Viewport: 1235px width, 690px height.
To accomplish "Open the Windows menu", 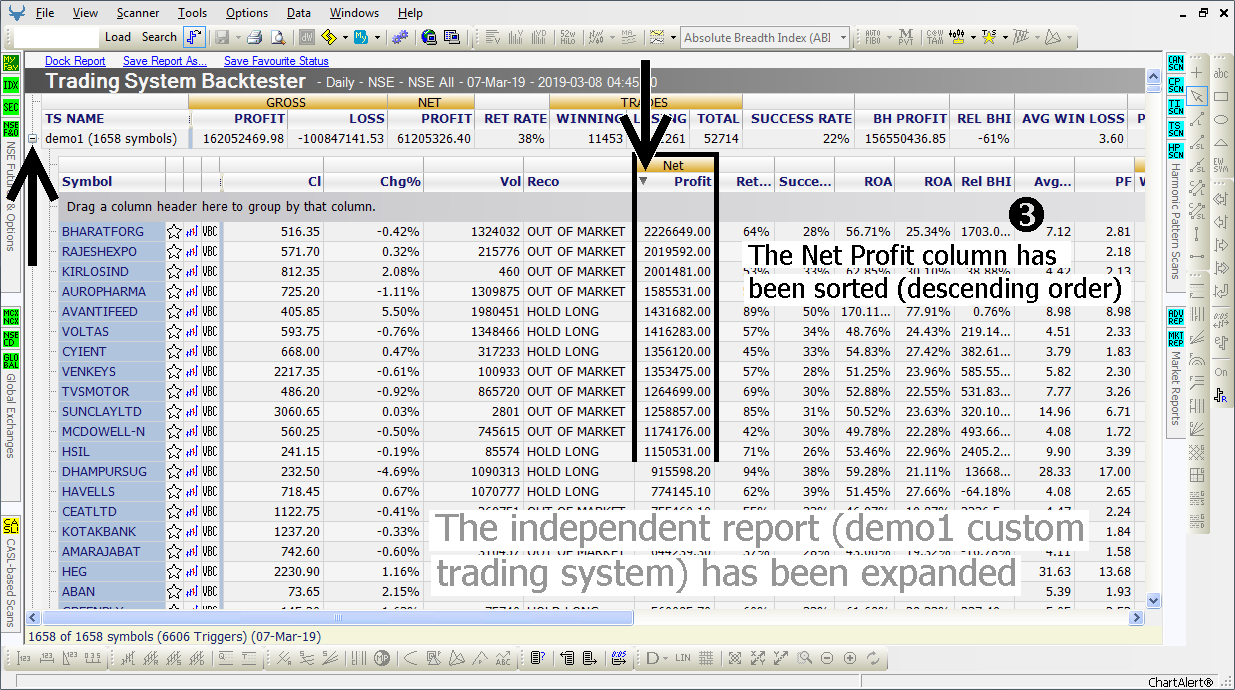I will 354,13.
